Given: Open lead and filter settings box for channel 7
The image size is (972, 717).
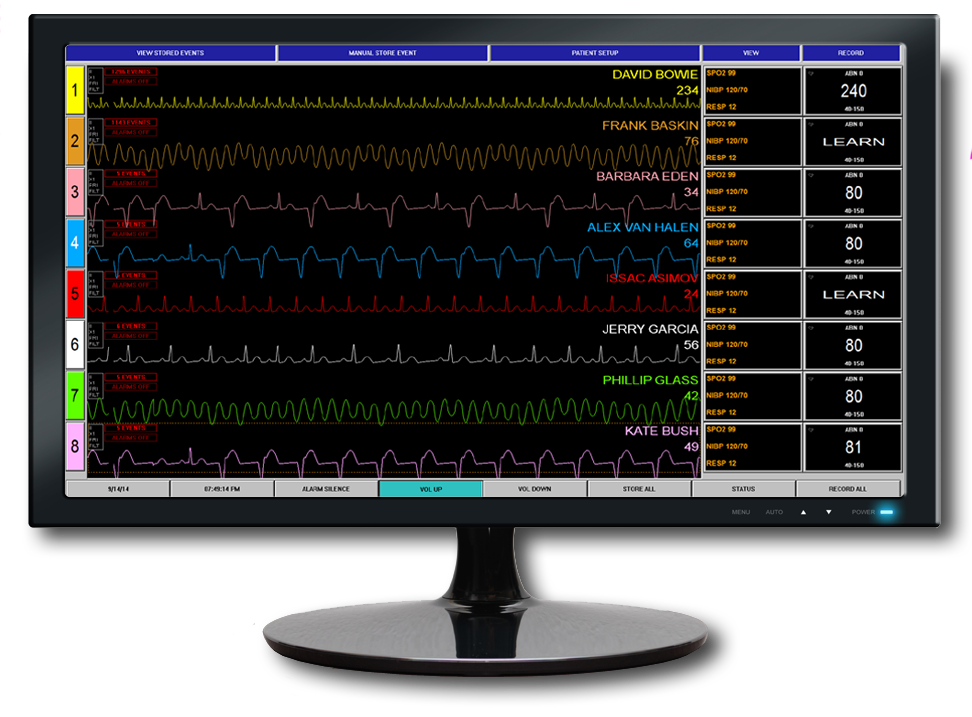Looking at the screenshot, I should [95, 385].
